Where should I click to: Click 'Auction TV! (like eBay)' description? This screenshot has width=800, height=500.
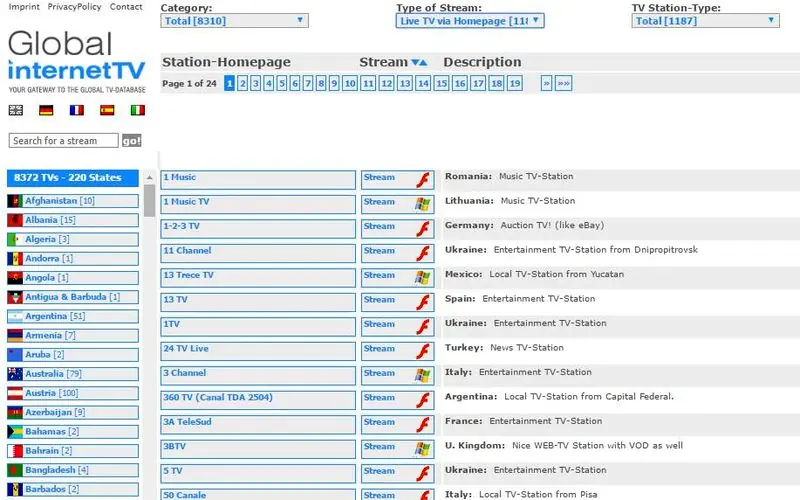[x=552, y=225]
